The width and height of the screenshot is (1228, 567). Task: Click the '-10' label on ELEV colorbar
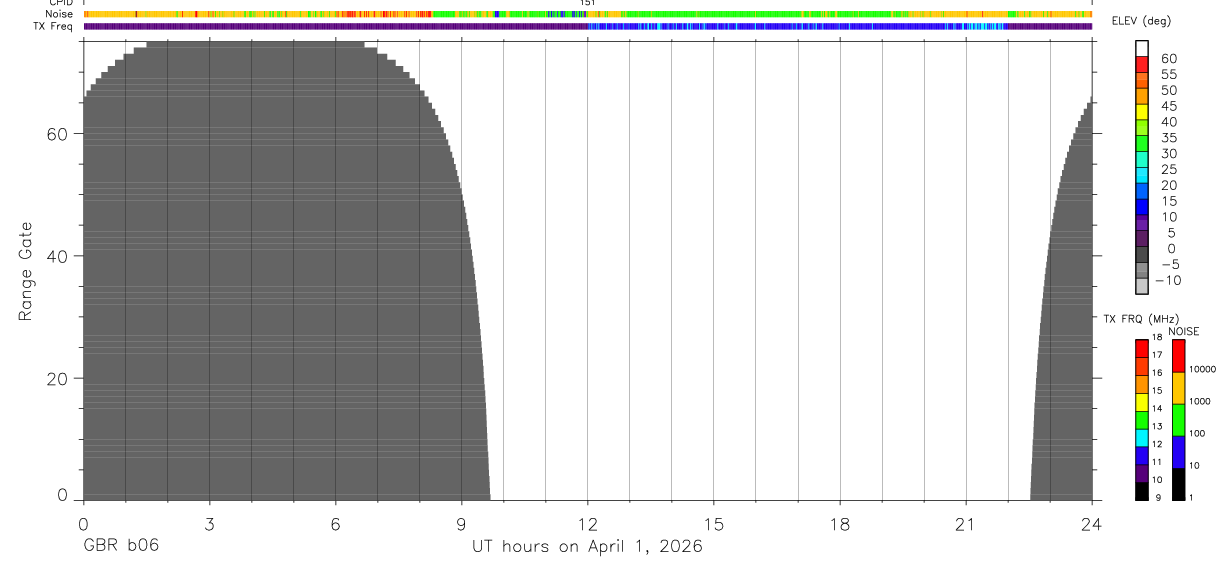(x=1168, y=281)
